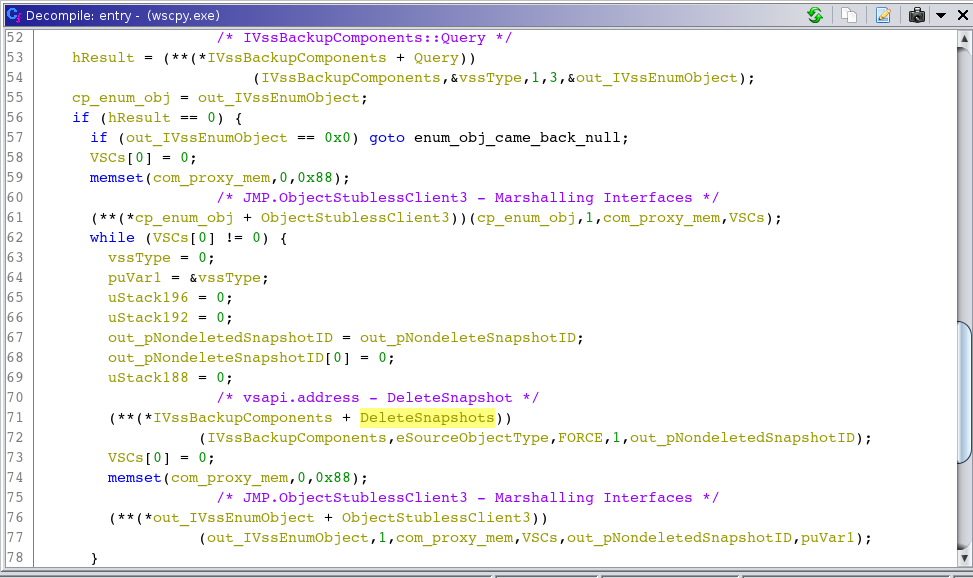This screenshot has width=973, height=578.
Task: Click line number 71 in the gutter
Action: coord(16,418)
